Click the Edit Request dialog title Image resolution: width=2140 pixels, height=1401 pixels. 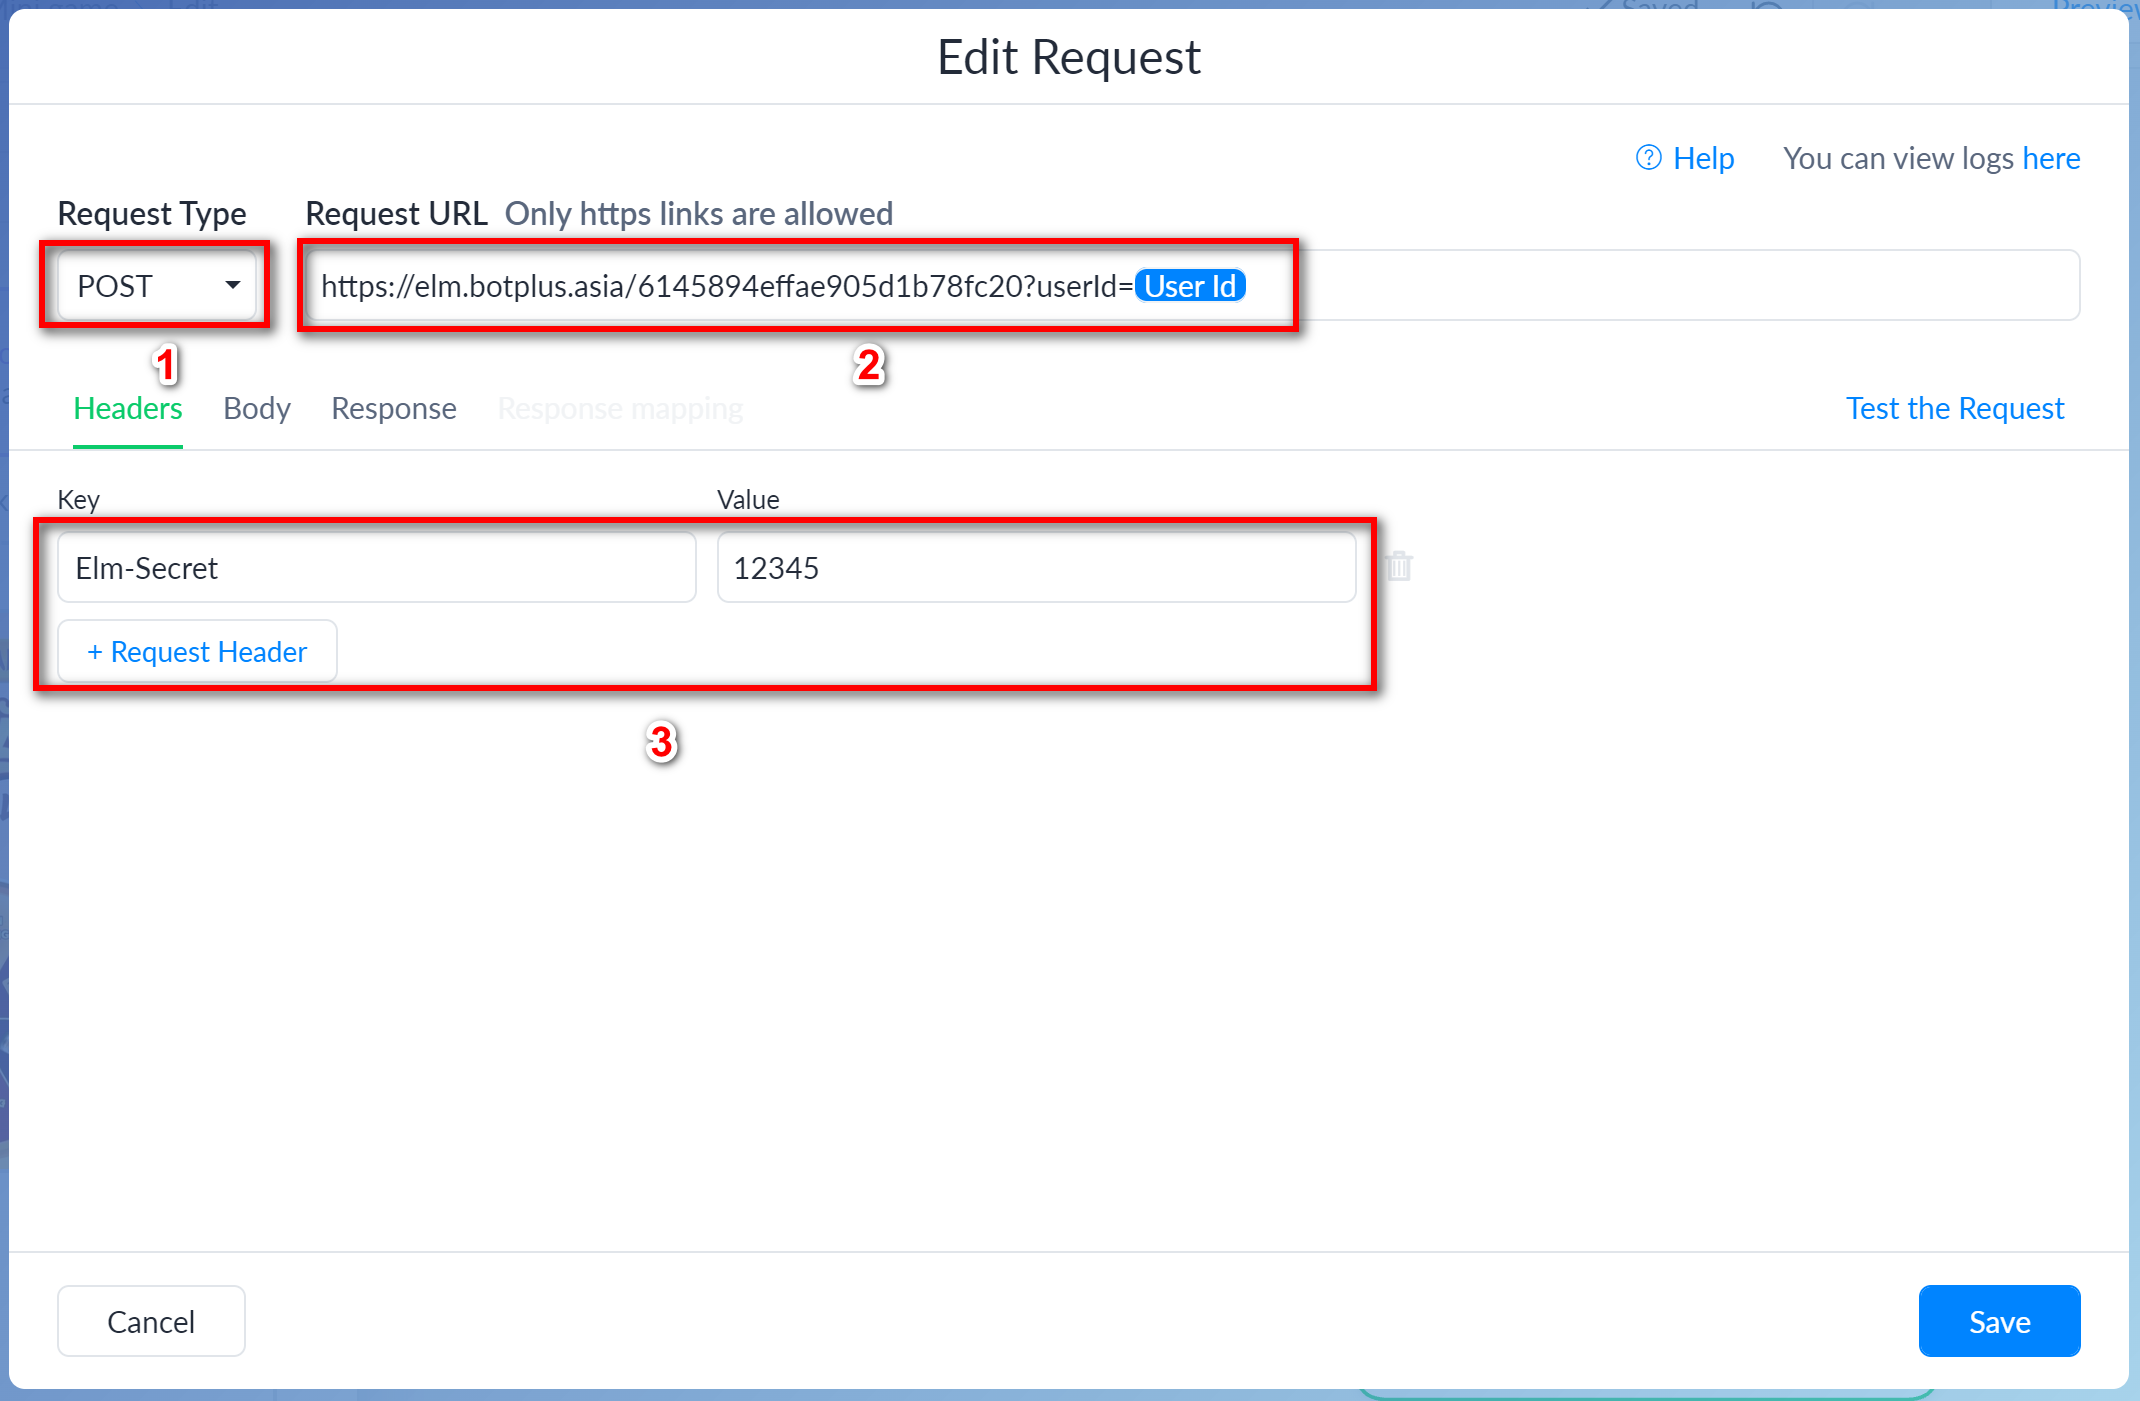click(1068, 57)
